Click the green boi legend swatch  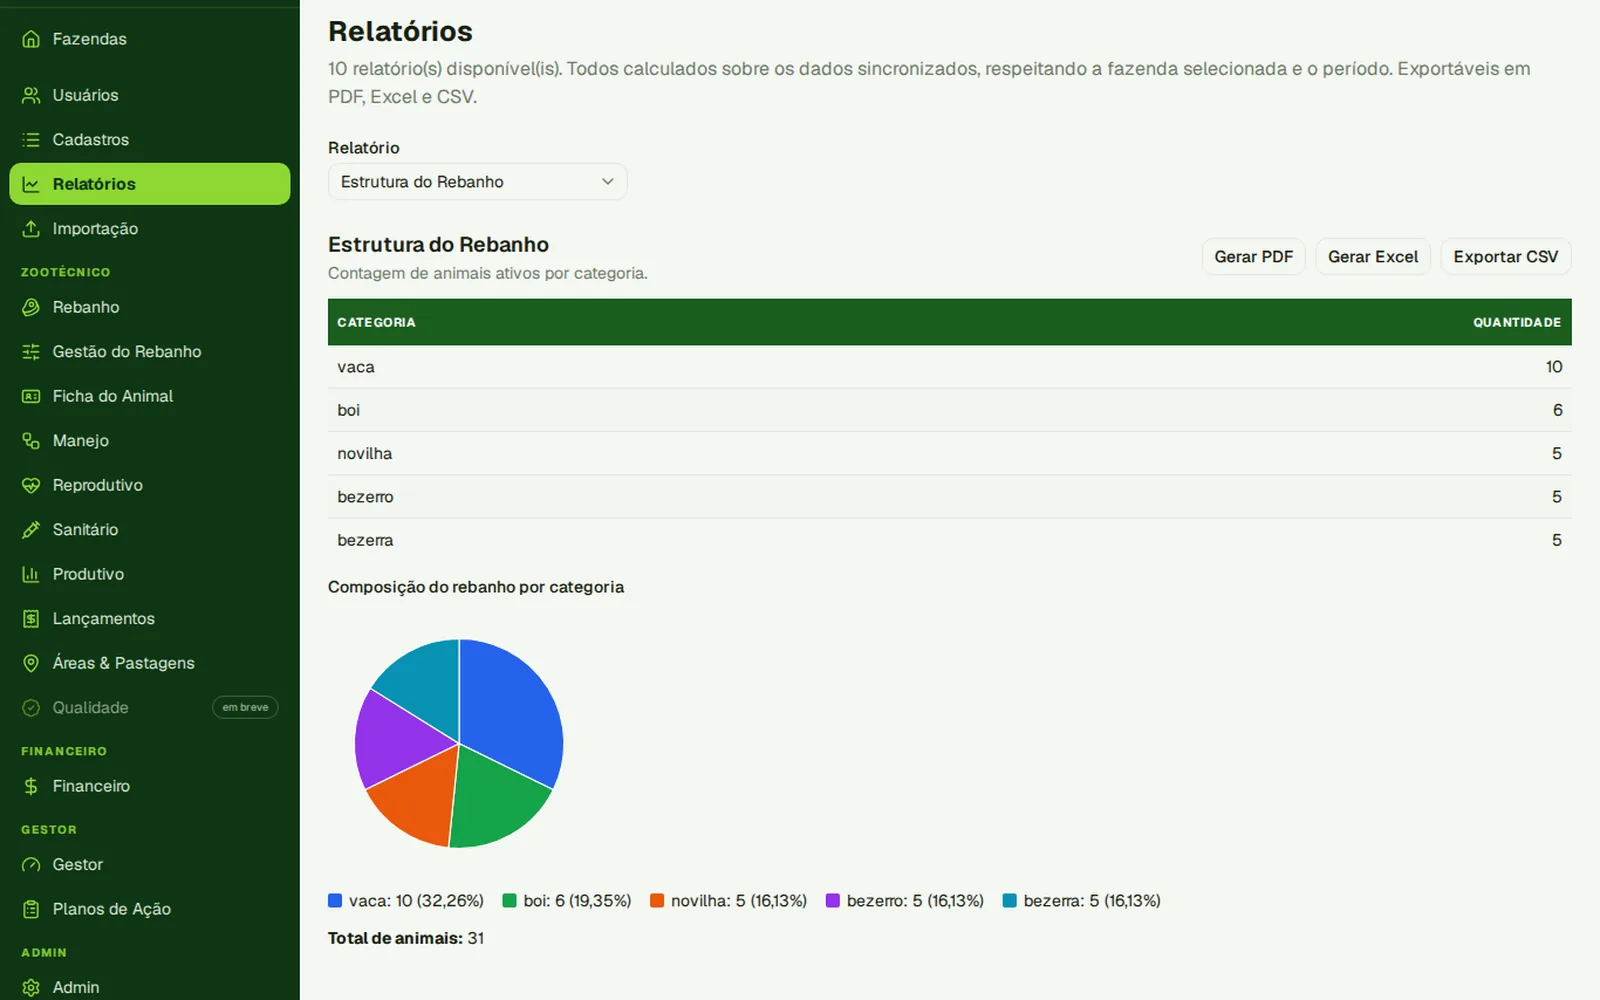click(510, 901)
